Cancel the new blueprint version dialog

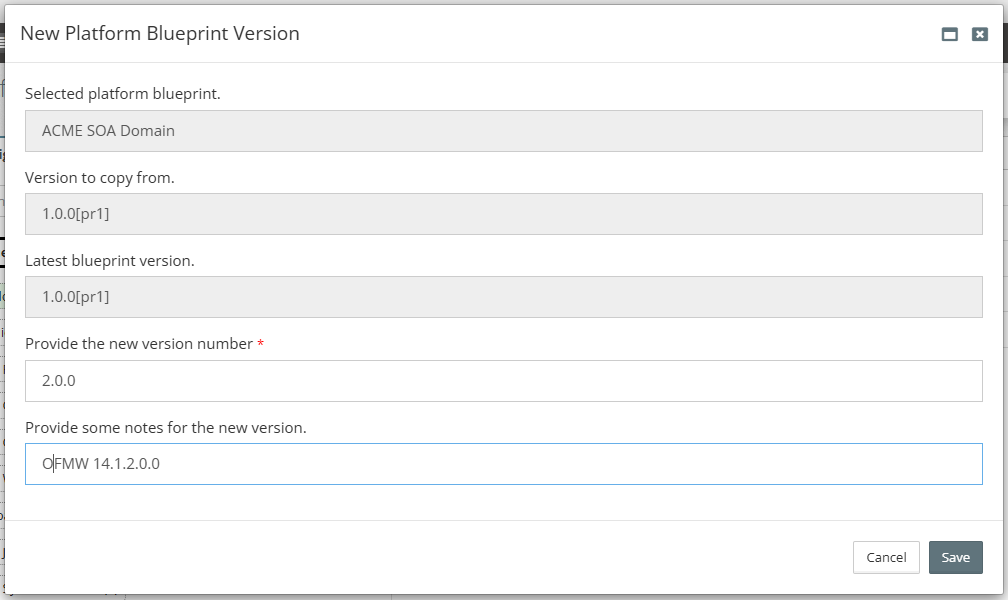point(885,557)
